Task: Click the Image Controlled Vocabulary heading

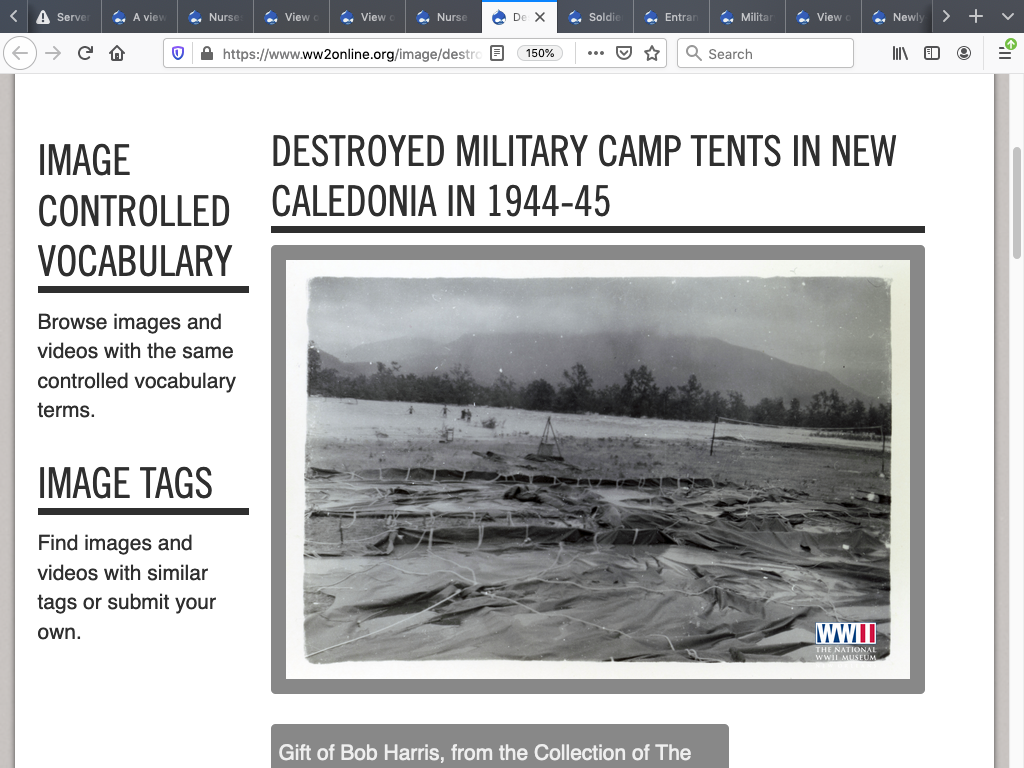Action: pos(135,211)
